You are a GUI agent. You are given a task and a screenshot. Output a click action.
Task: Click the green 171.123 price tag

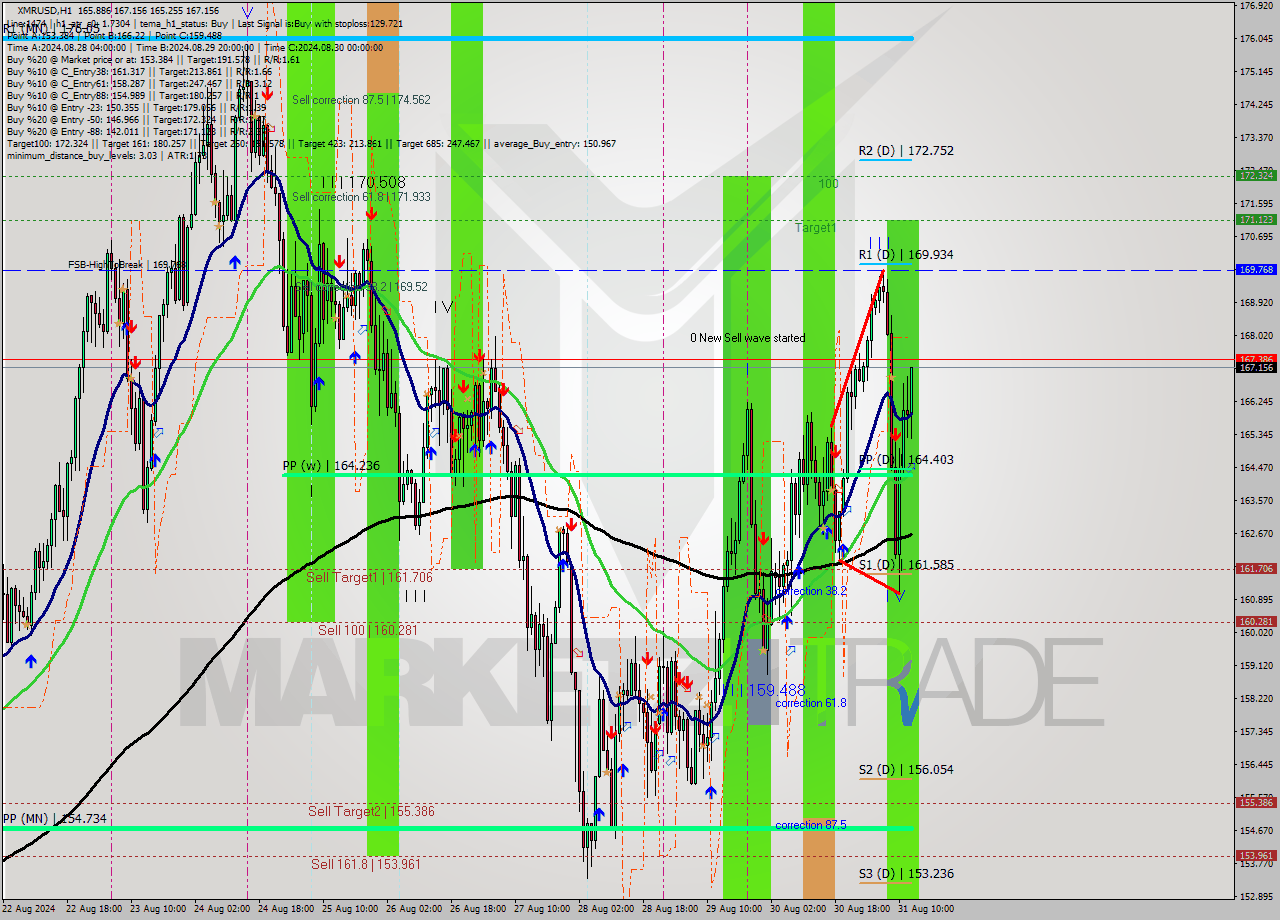[1256, 219]
